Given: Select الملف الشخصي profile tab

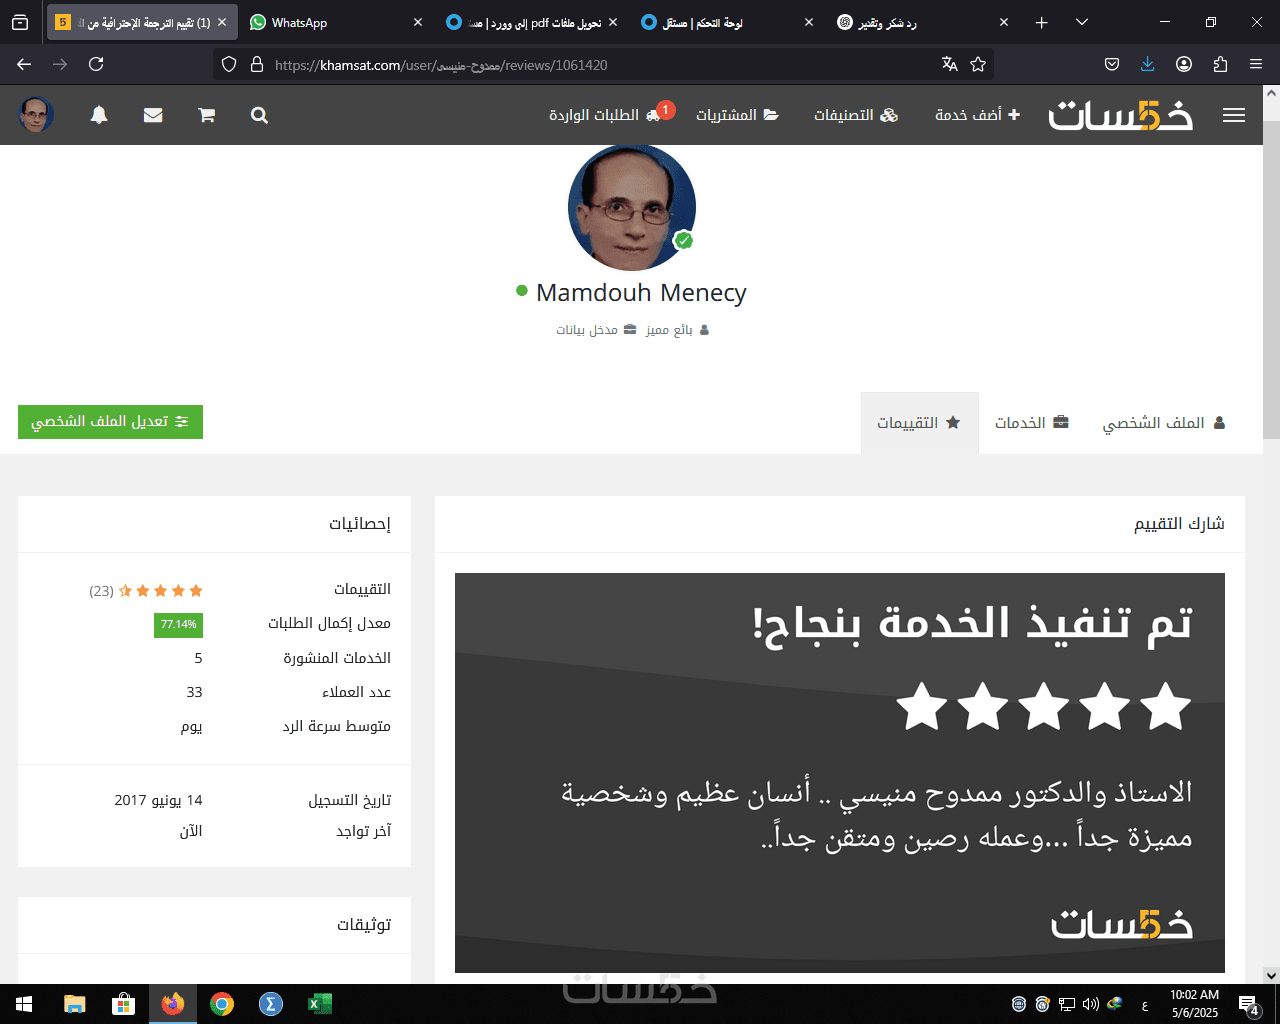Looking at the screenshot, I should (1164, 423).
